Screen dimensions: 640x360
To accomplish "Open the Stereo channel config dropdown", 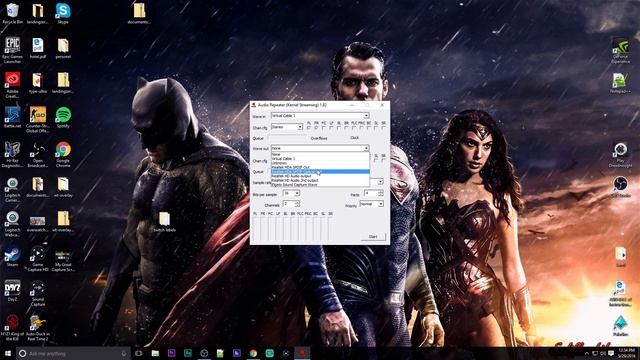I will pyautogui.click(x=287, y=127).
